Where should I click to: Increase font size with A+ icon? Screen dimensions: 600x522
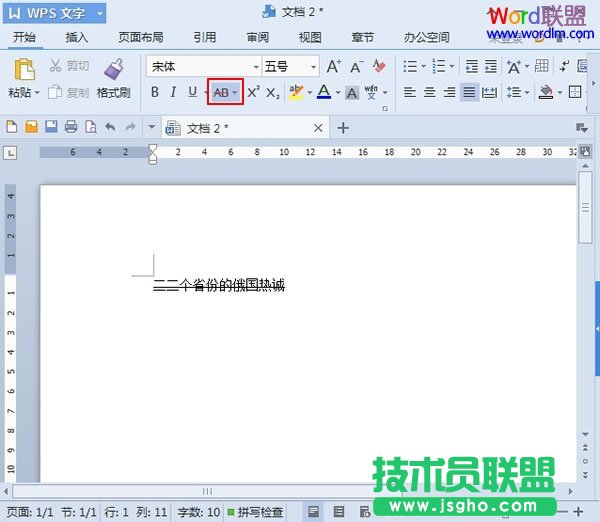[x=334, y=67]
